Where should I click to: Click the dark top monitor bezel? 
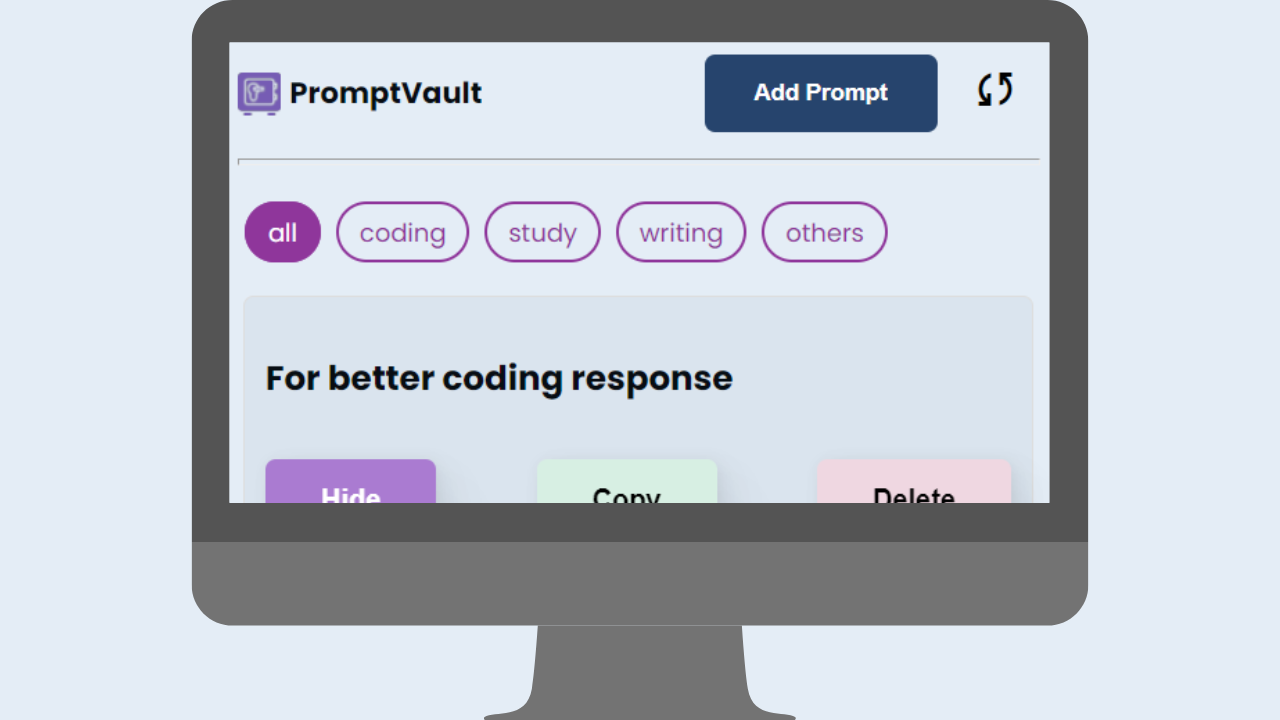pyautogui.click(x=640, y=21)
